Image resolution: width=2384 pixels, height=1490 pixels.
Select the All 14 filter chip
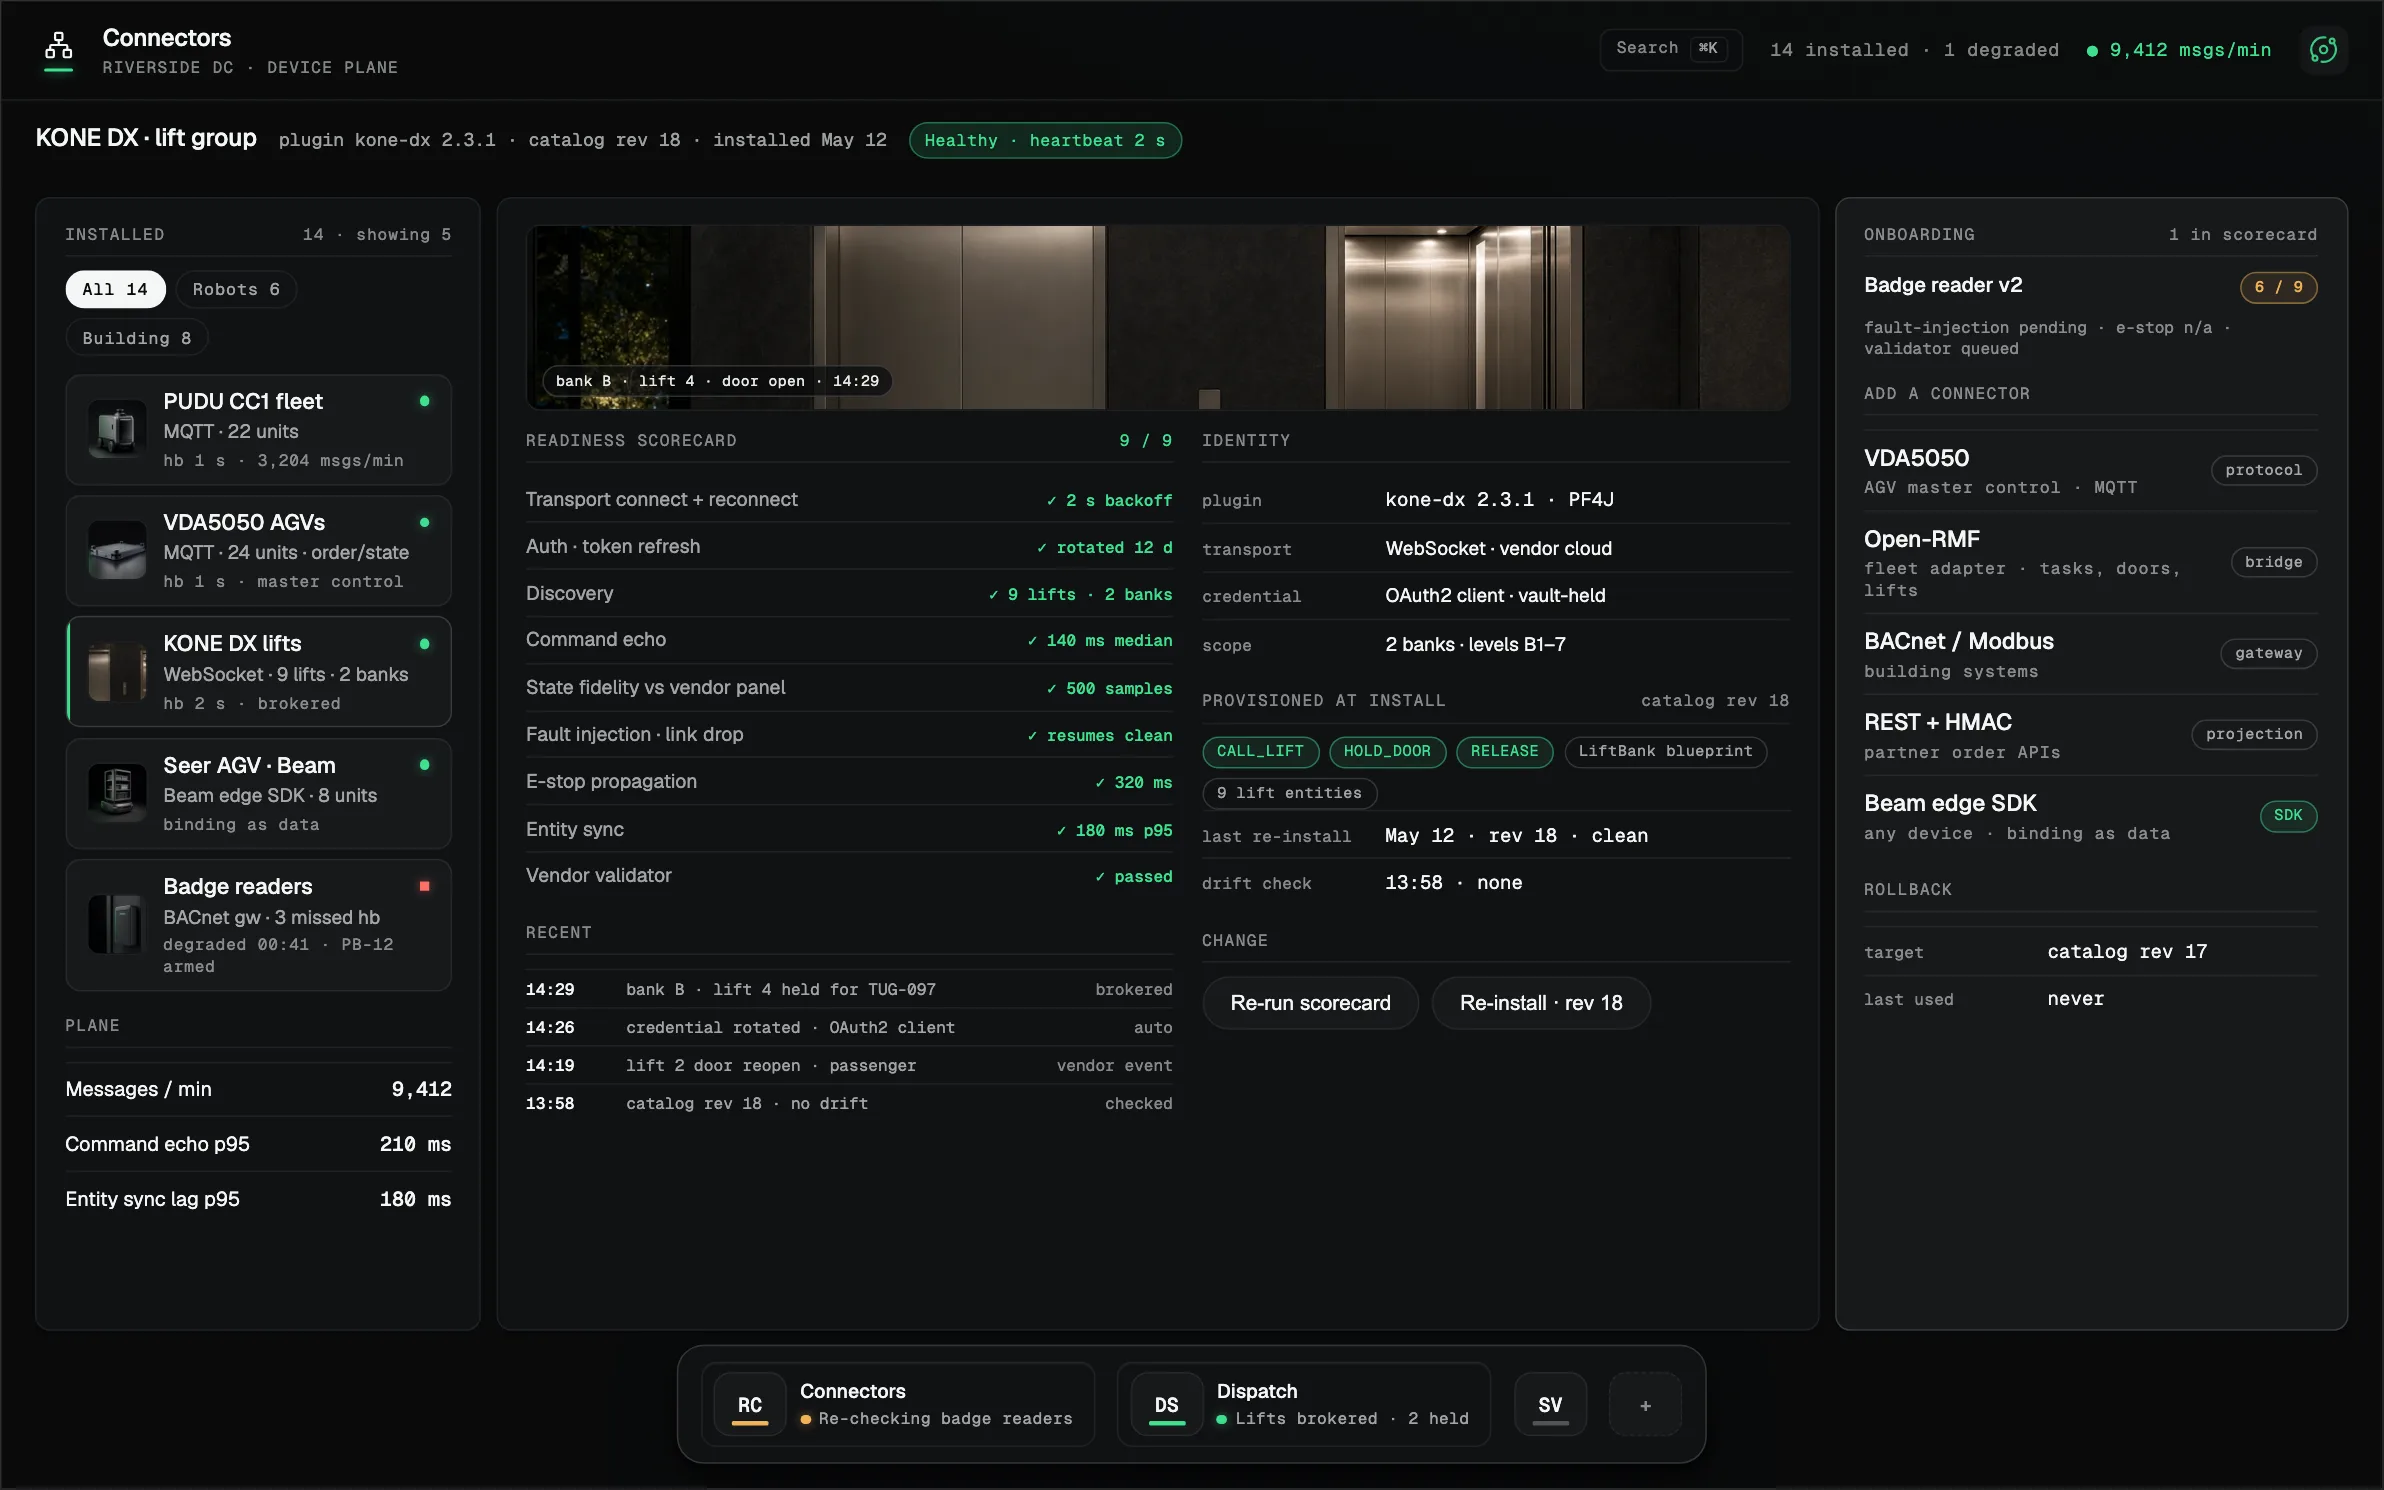[115, 289]
